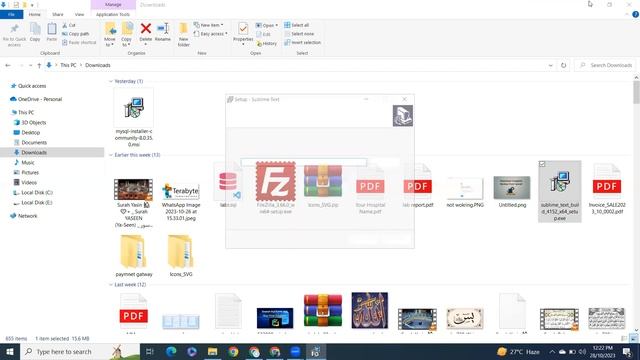The height and width of the screenshot is (360, 640).
Task: Navigate back with the back arrow
Action: 8,65
